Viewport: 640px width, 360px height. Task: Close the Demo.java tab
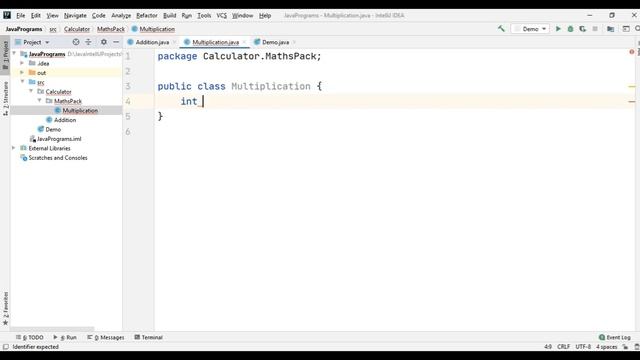point(294,42)
